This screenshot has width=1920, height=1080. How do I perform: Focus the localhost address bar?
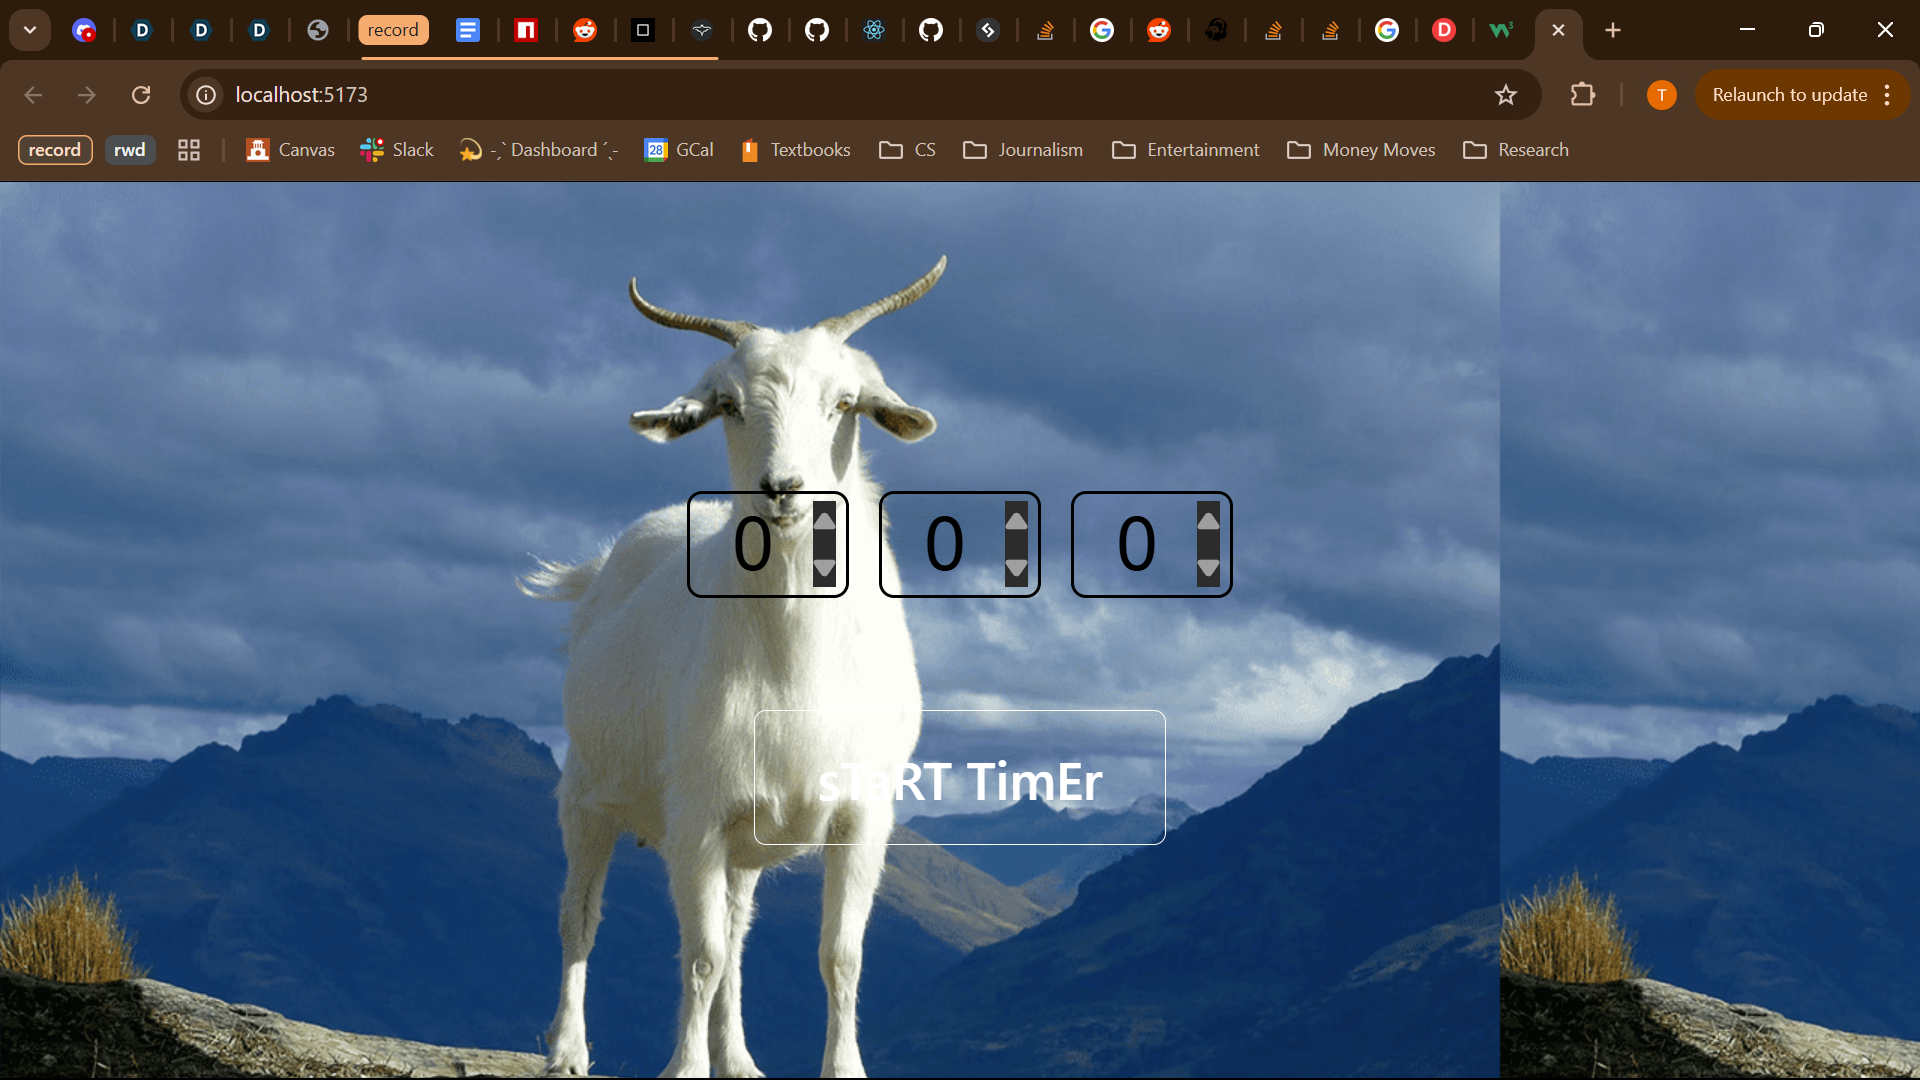click(800, 95)
